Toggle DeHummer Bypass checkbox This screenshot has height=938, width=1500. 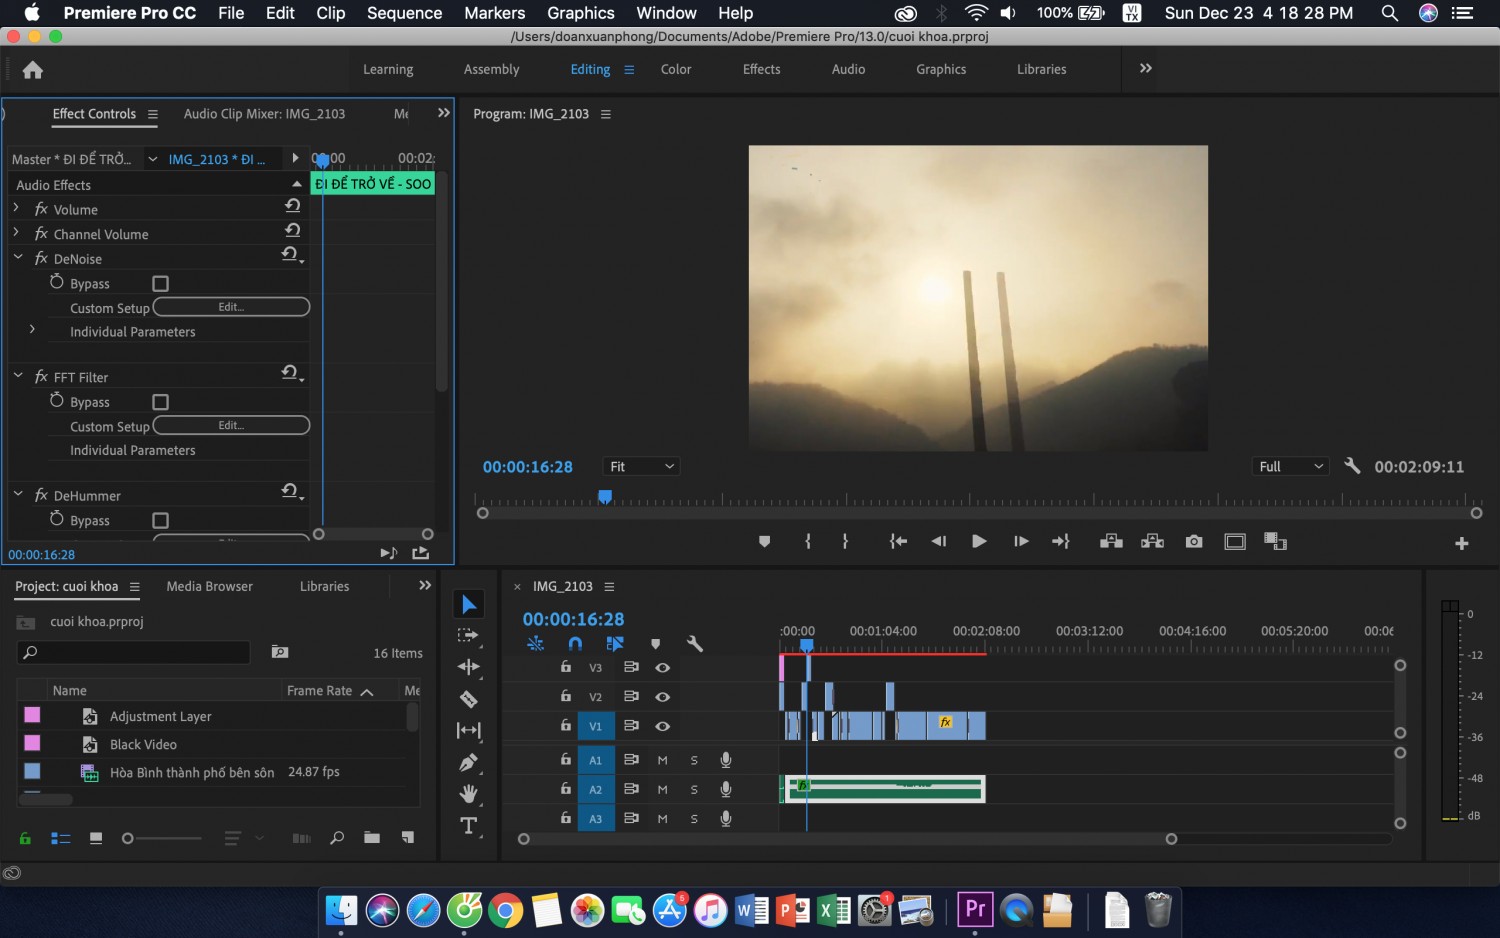[x=160, y=521]
